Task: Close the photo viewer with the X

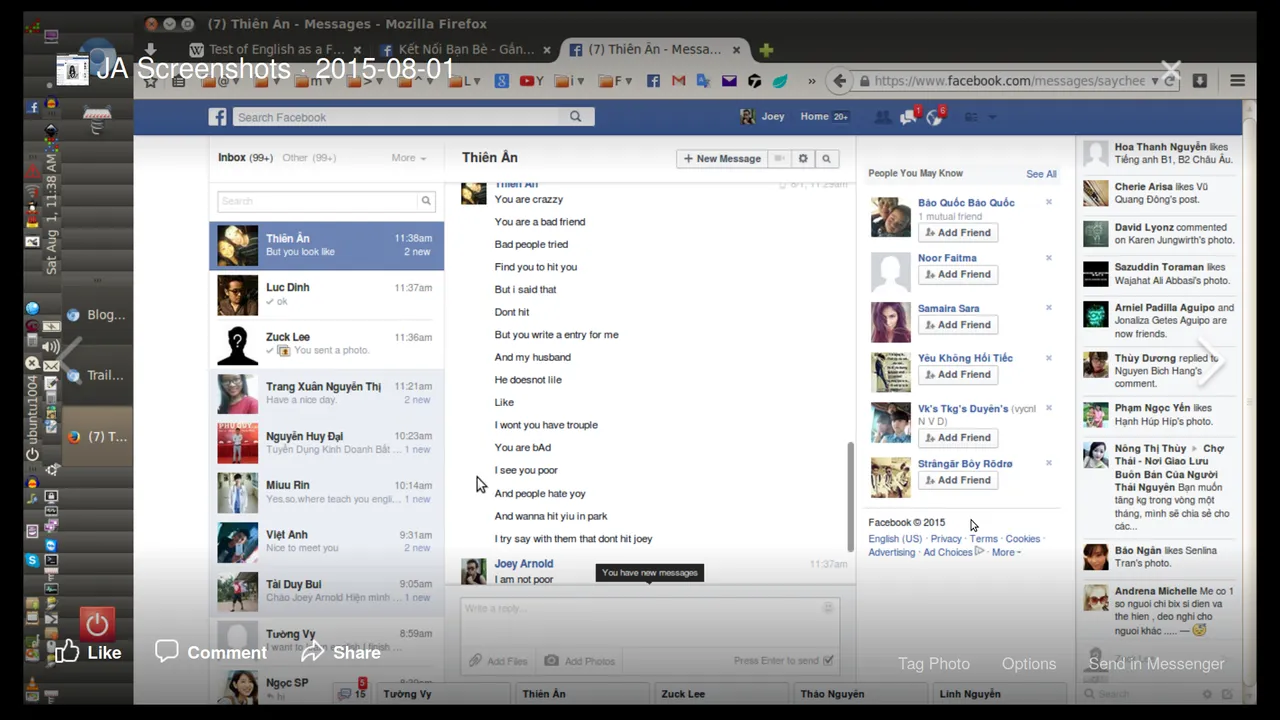Action: (1171, 71)
